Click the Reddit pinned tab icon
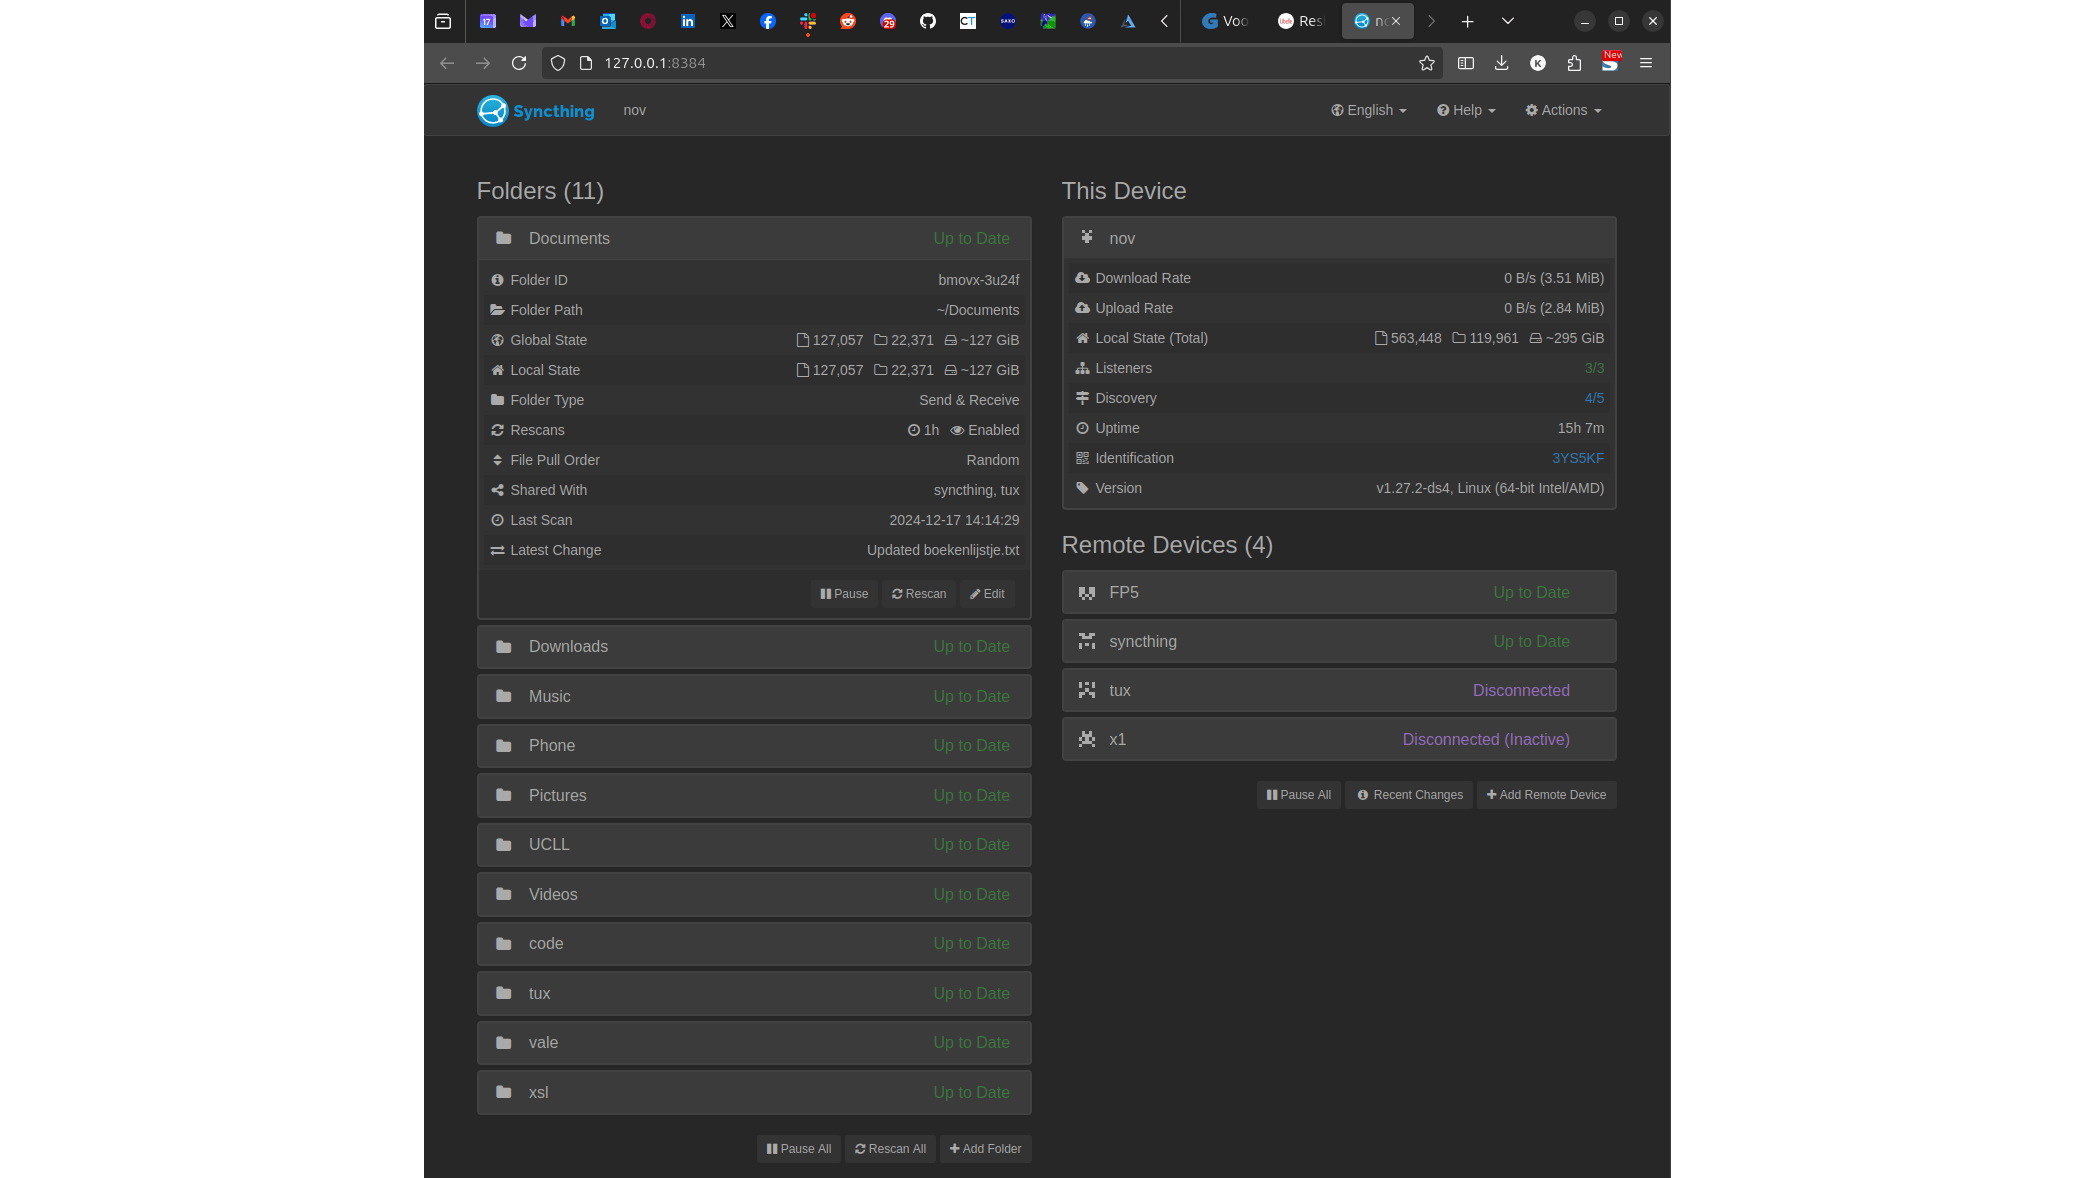The image size is (2094, 1178). point(848,21)
